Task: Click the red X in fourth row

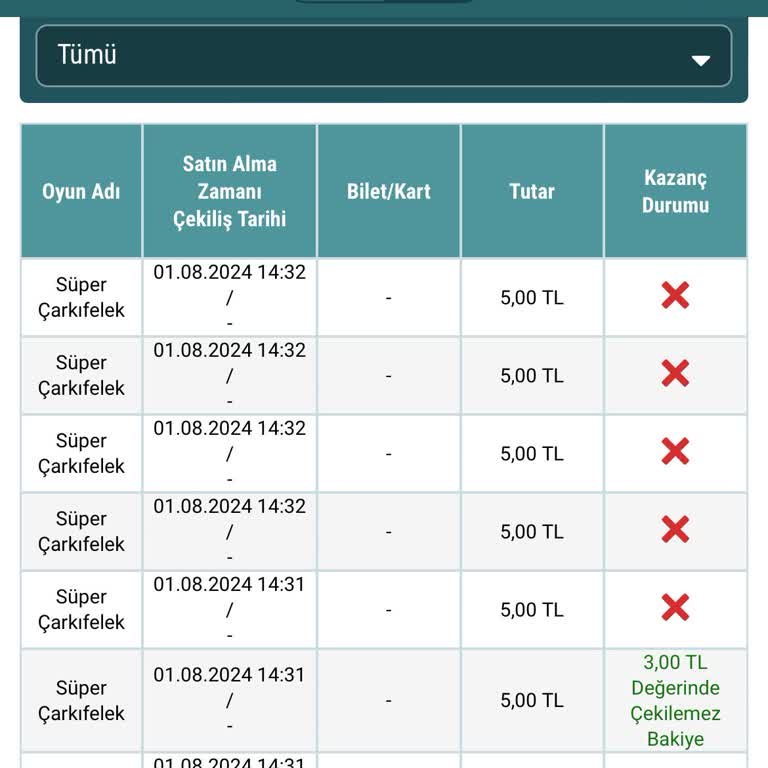Action: coord(675,530)
